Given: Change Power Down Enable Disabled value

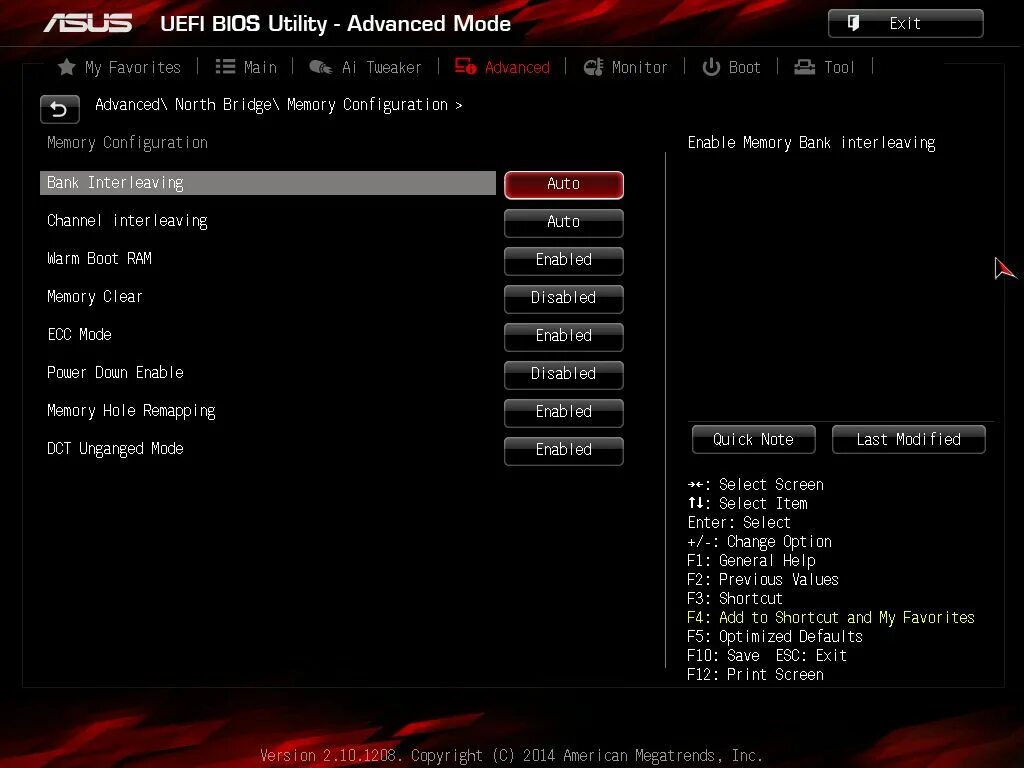Looking at the screenshot, I should point(564,374).
